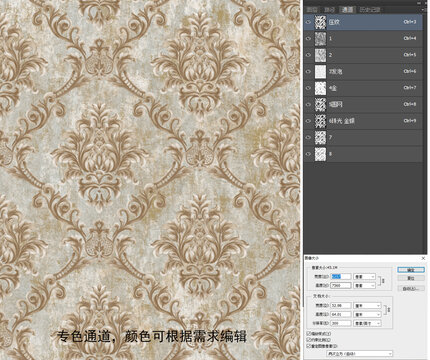The width and height of the screenshot is (430, 360).
Task: Toggle visibility of channel 1
Action: (x=308, y=39)
